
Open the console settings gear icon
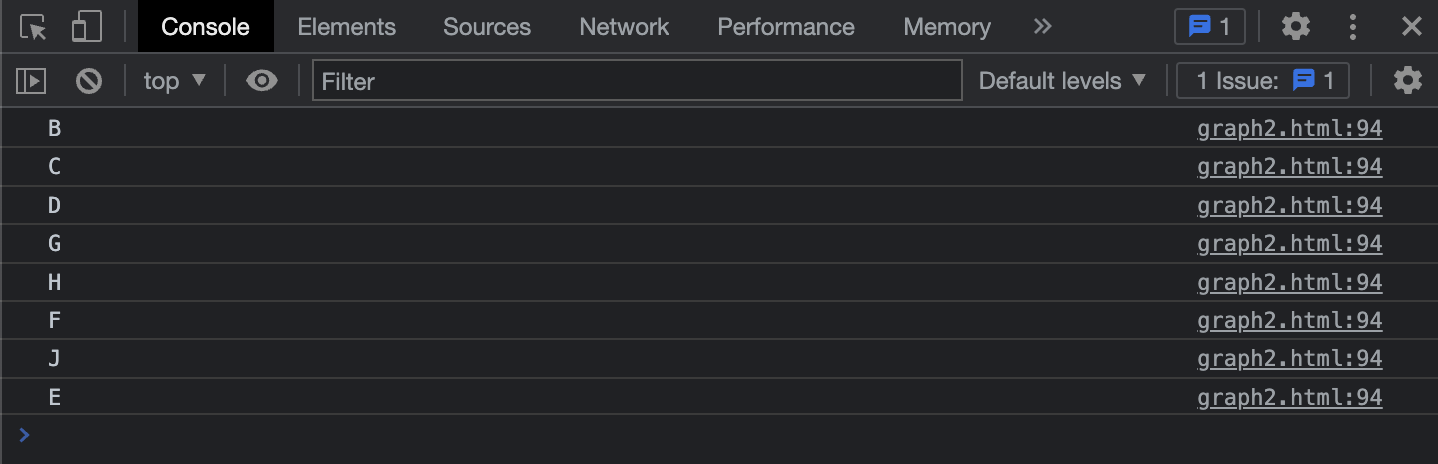pyautogui.click(x=1407, y=81)
